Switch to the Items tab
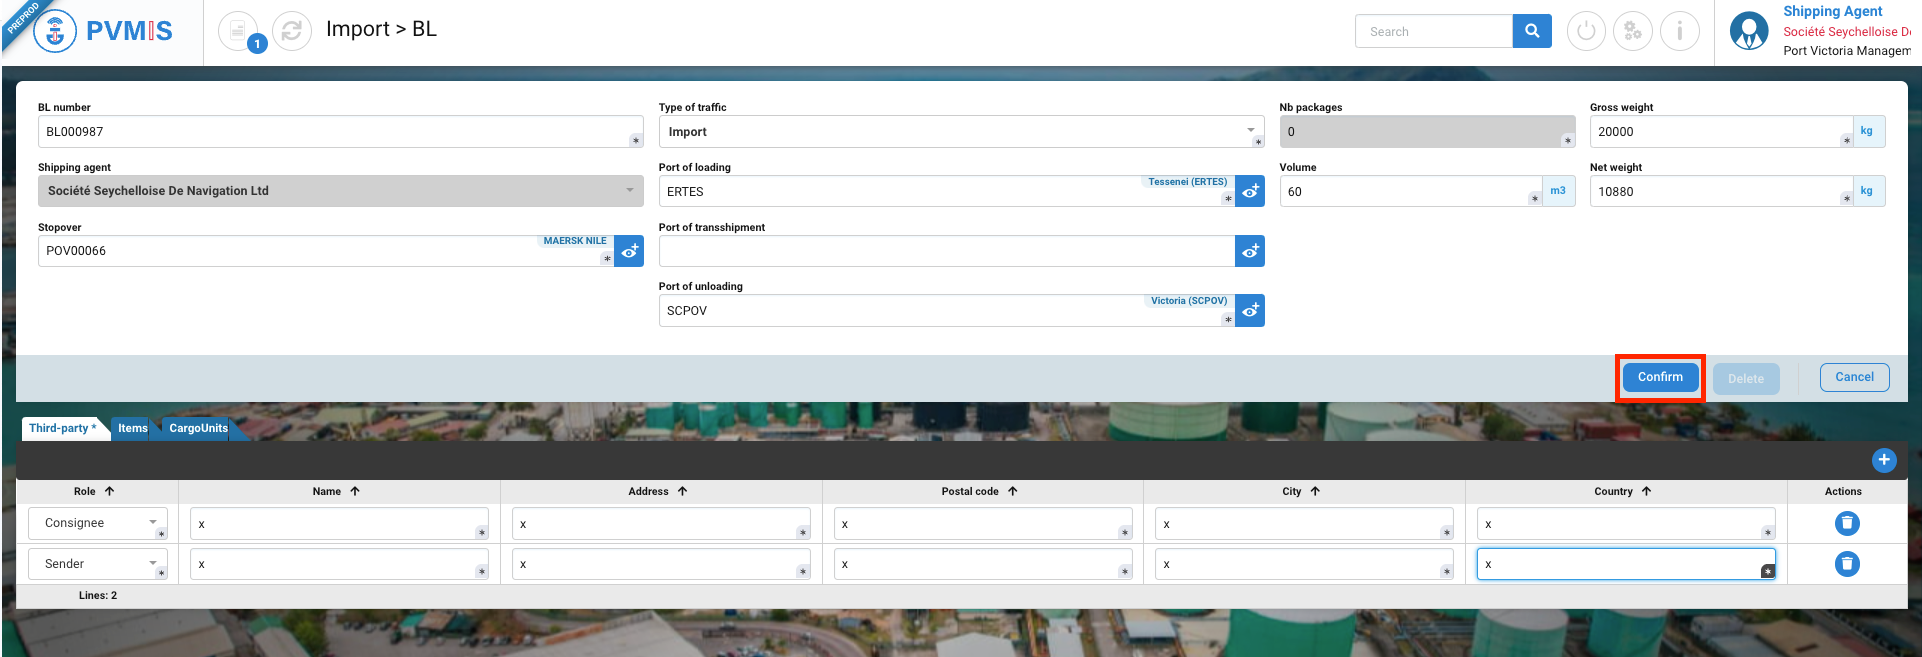This screenshot has width=1922, height=657. tap(132, 428)
